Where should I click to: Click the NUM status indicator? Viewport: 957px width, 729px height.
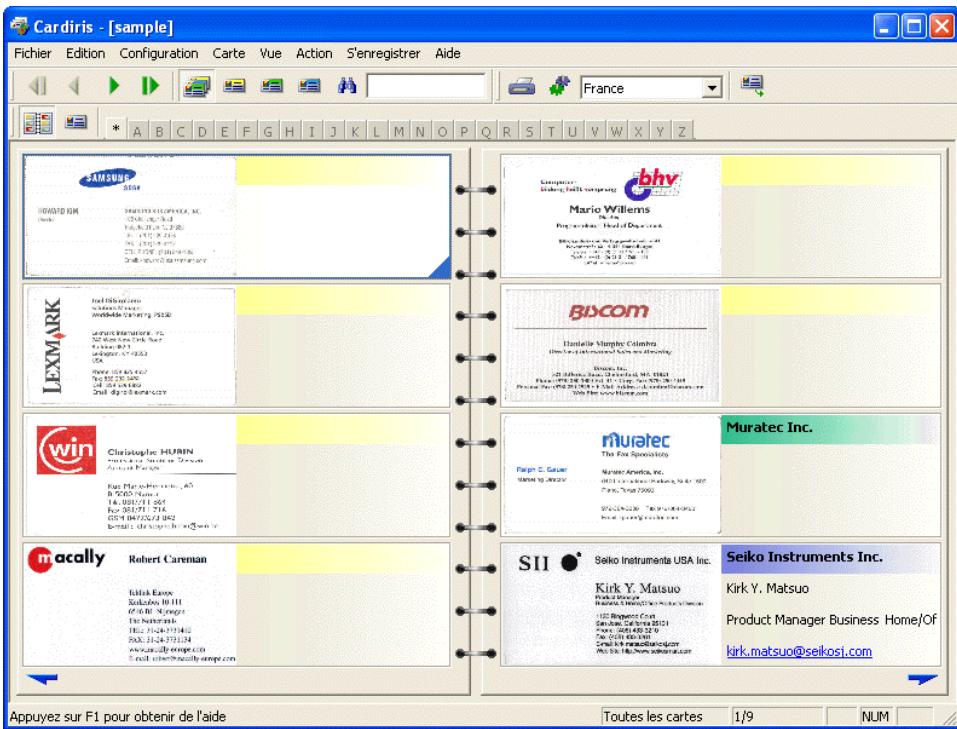pyautogui.click(x=875, y=716)
